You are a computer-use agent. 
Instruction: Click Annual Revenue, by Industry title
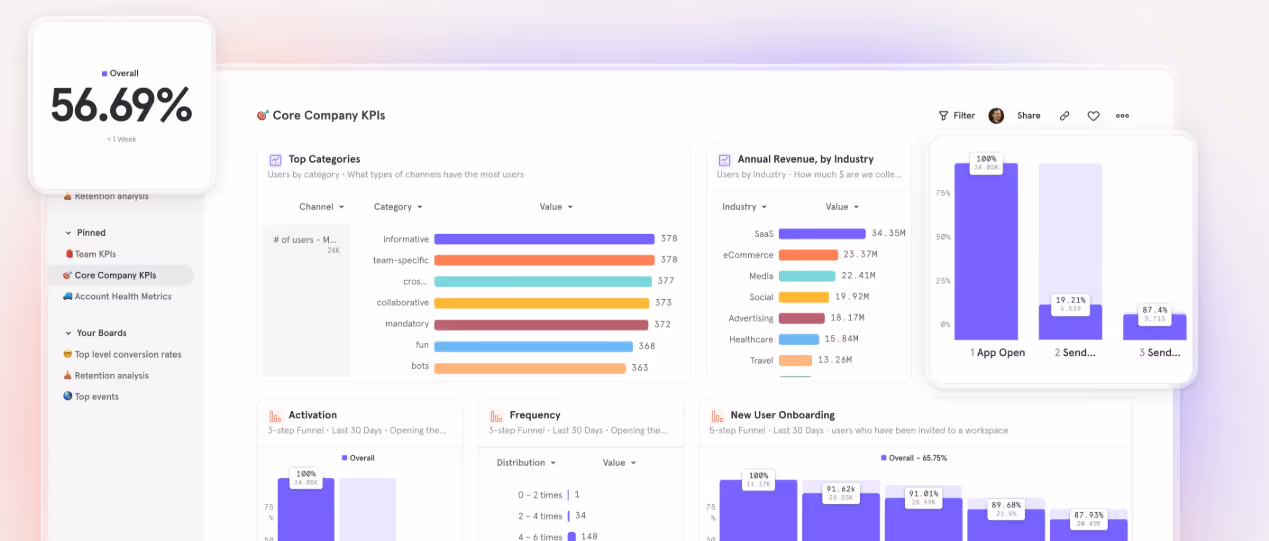point(805,159)
